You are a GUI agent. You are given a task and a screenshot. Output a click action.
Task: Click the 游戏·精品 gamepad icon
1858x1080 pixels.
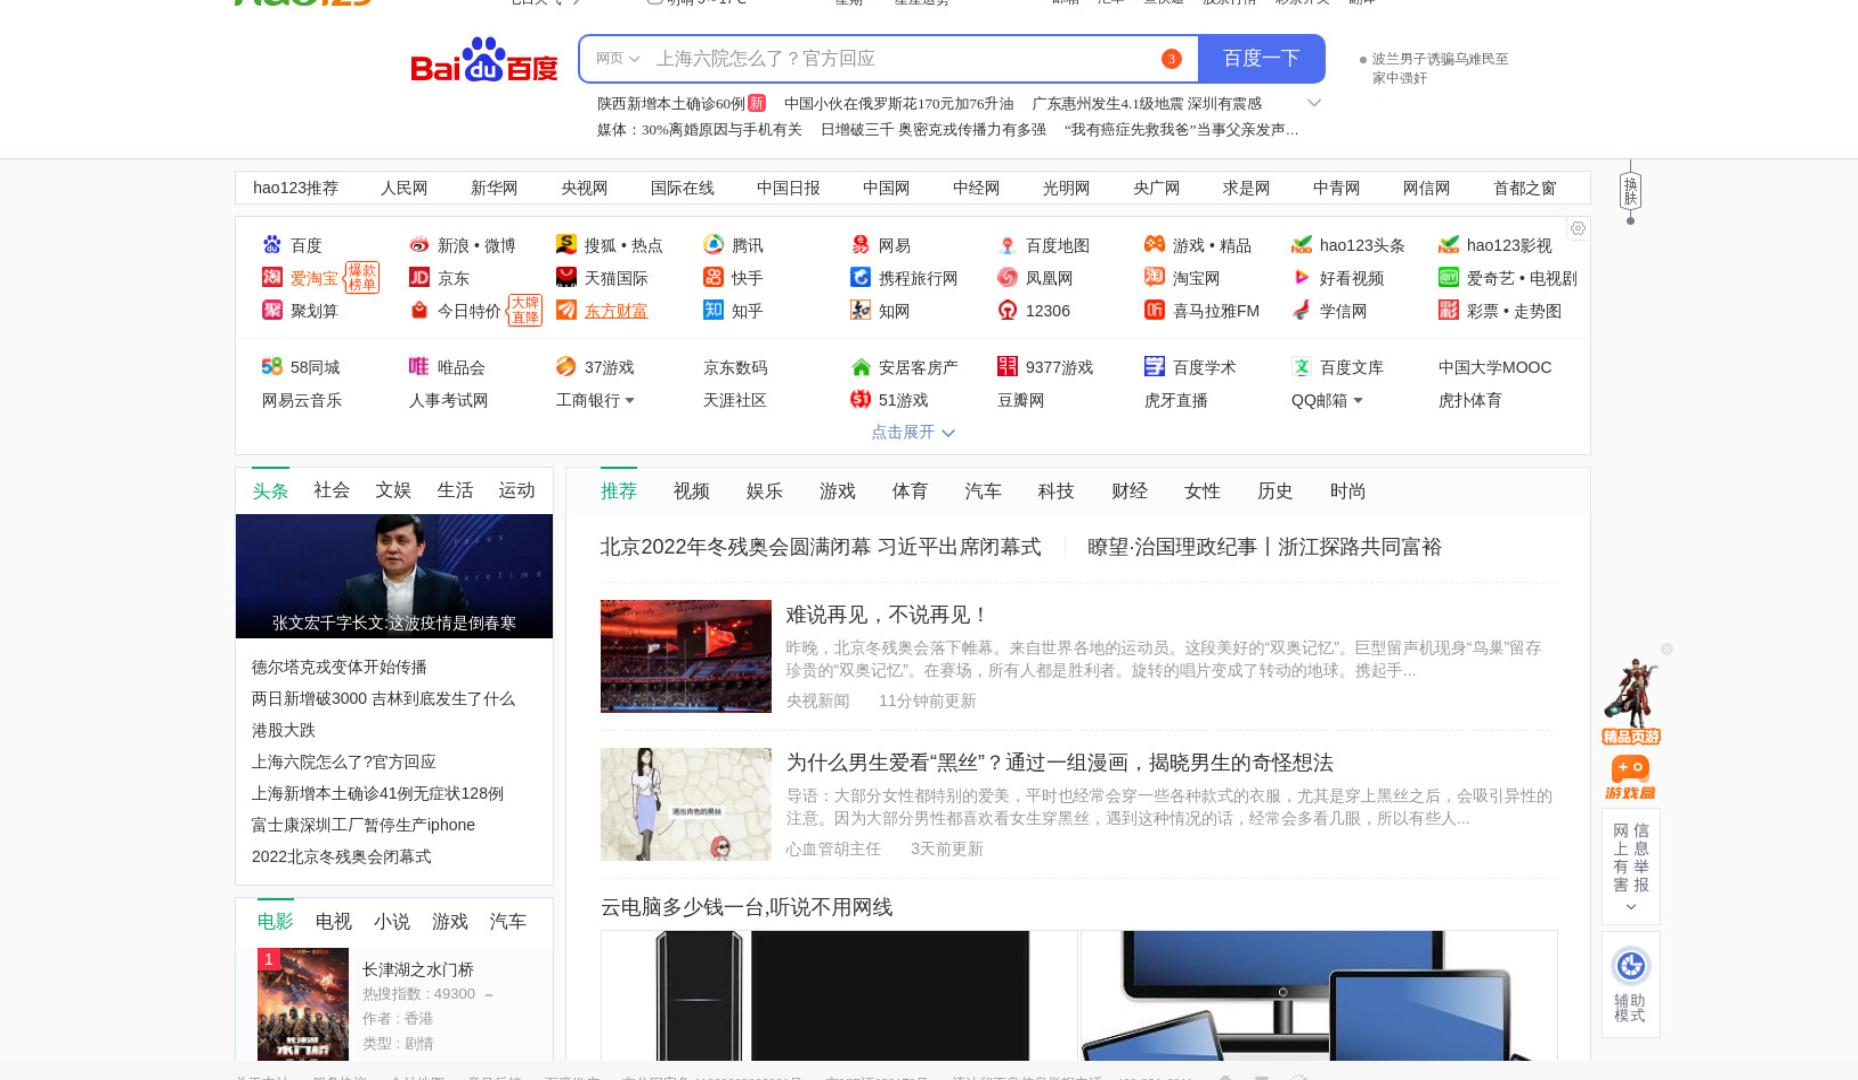[1154, 245]
